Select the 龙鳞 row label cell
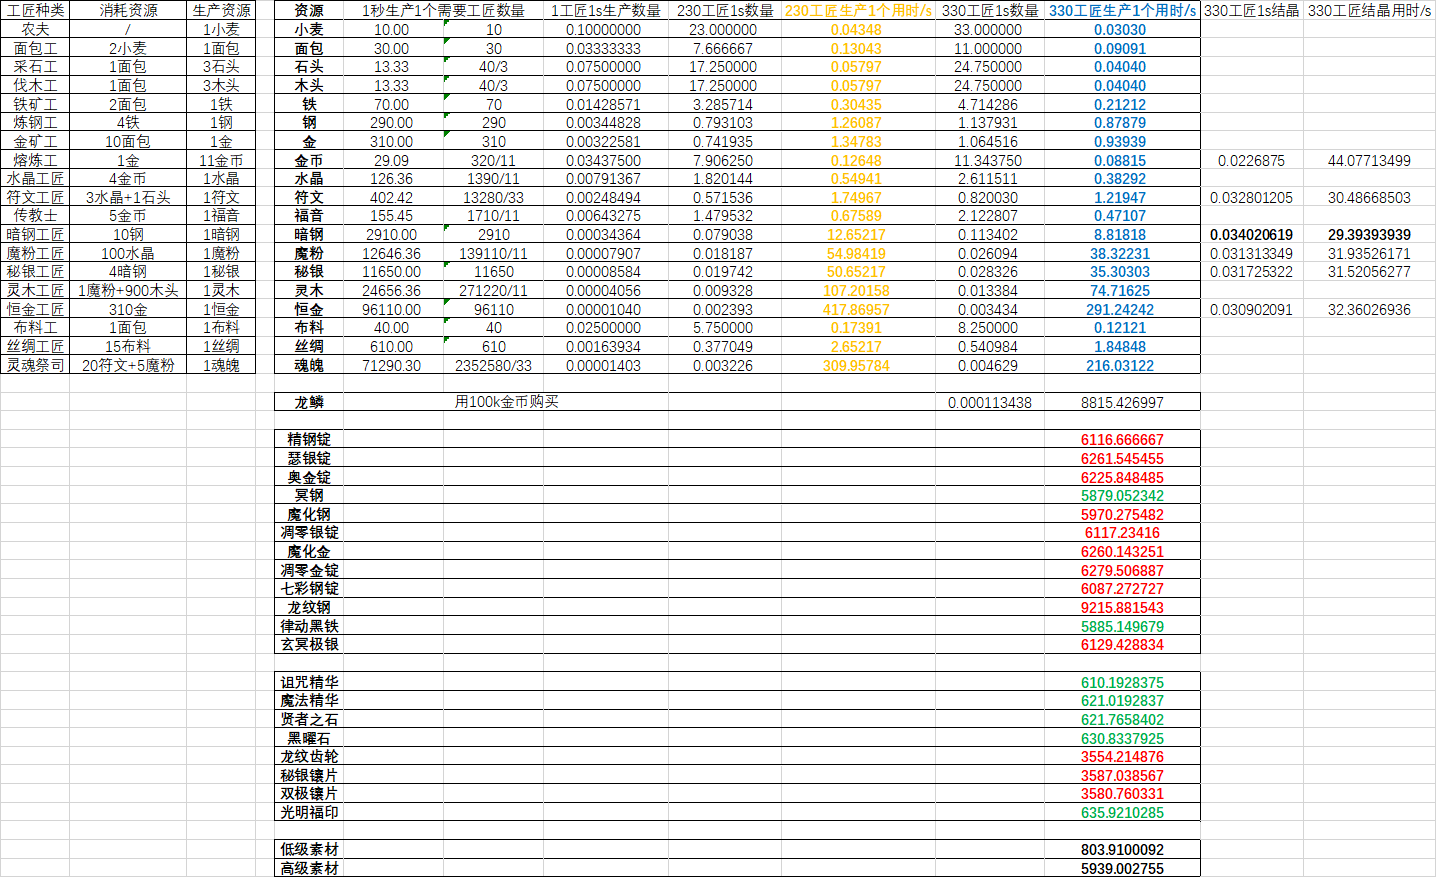This screenshot has height=878, width=1437. tap(309, 402)
